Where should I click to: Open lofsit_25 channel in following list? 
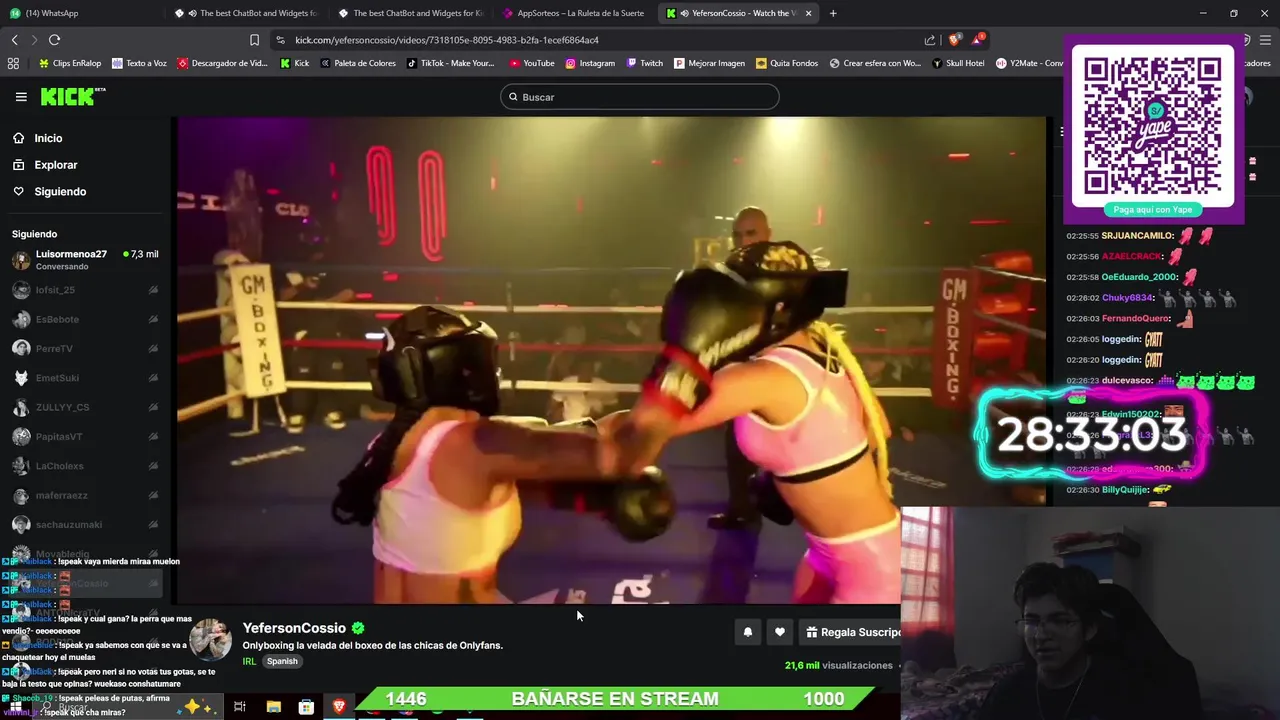click(x=85, y=290)
